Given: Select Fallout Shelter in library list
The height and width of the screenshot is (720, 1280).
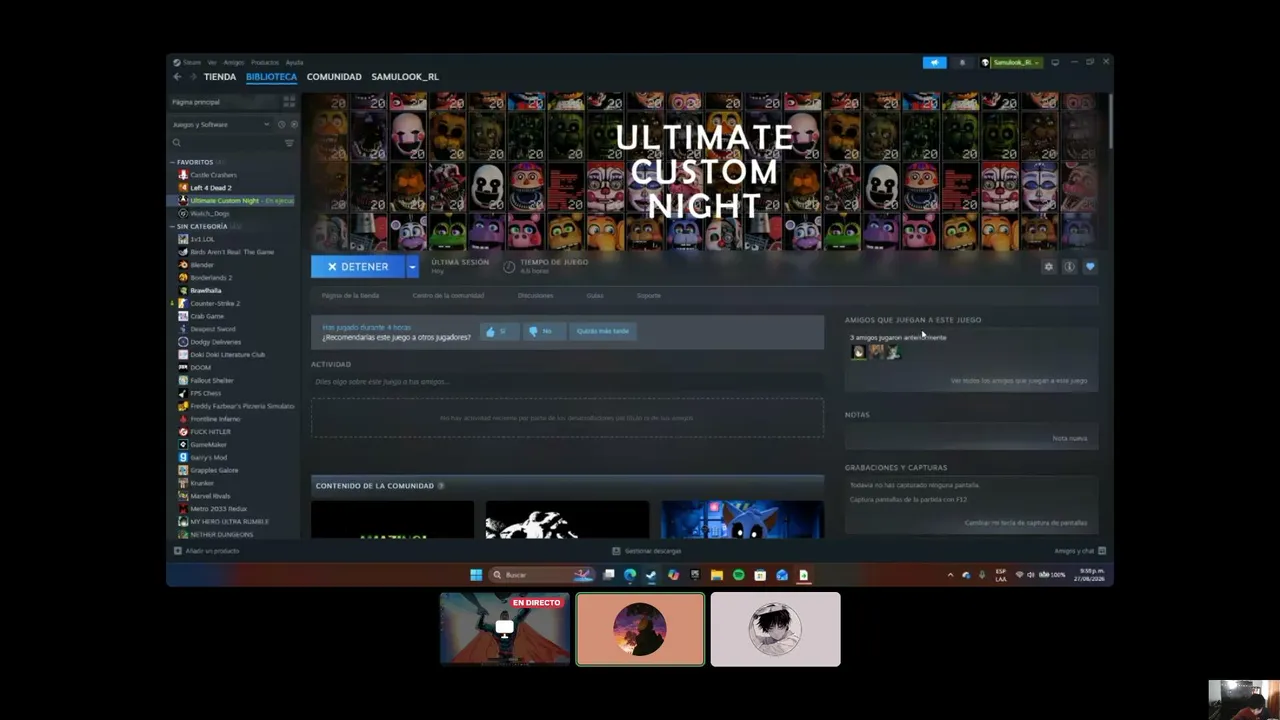Looking at the screenshot, I should click(212, 381).
